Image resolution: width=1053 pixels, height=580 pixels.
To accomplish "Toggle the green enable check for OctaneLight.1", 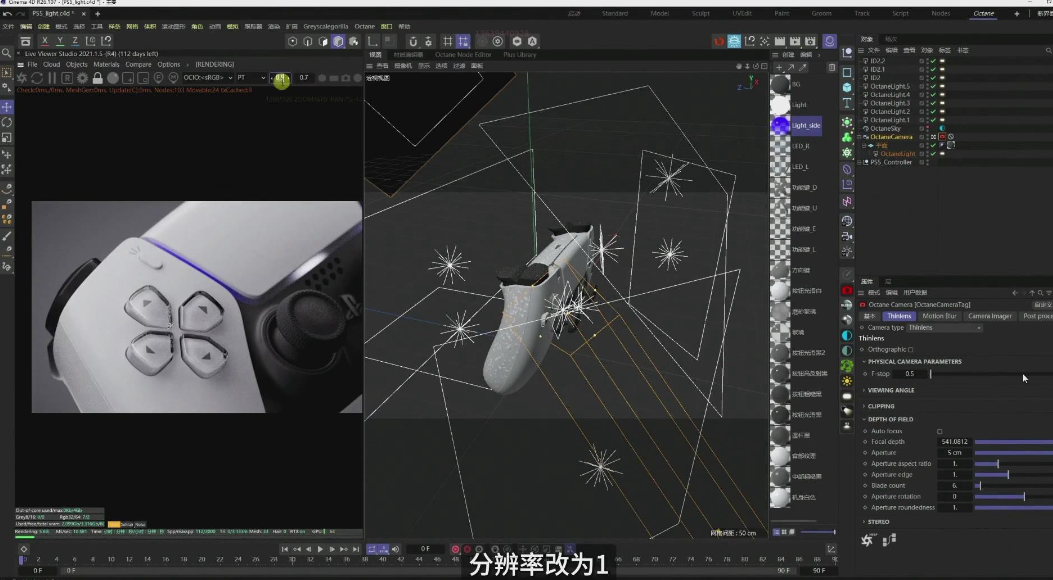I will click(933, 120).
